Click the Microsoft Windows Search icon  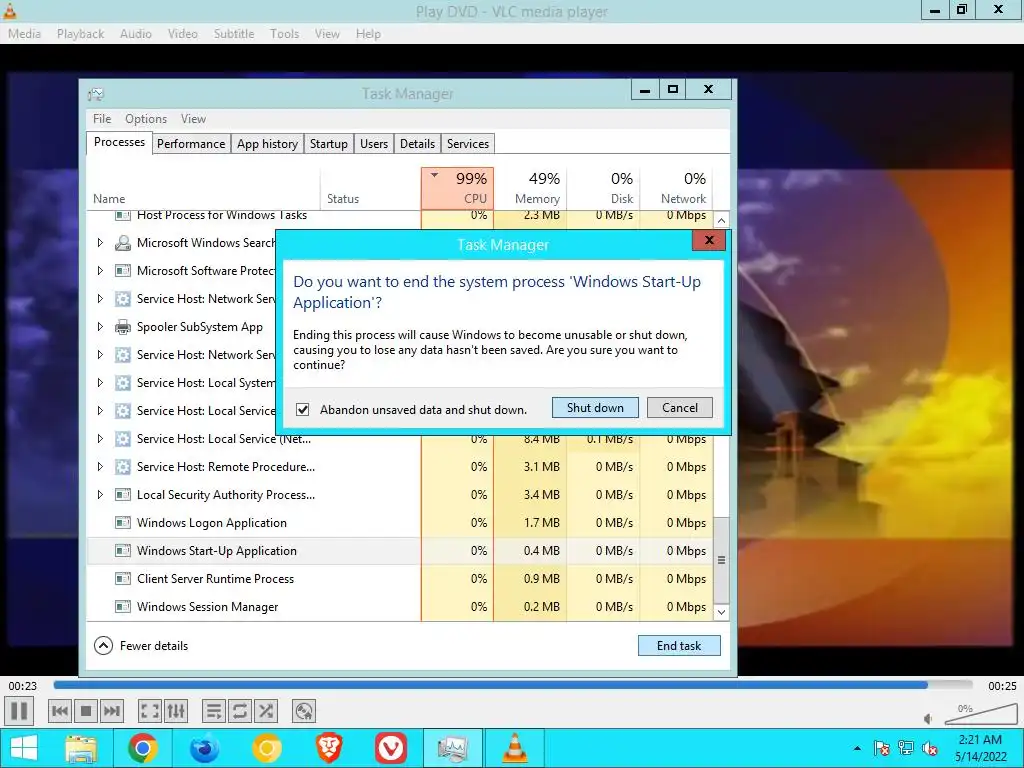122,243
